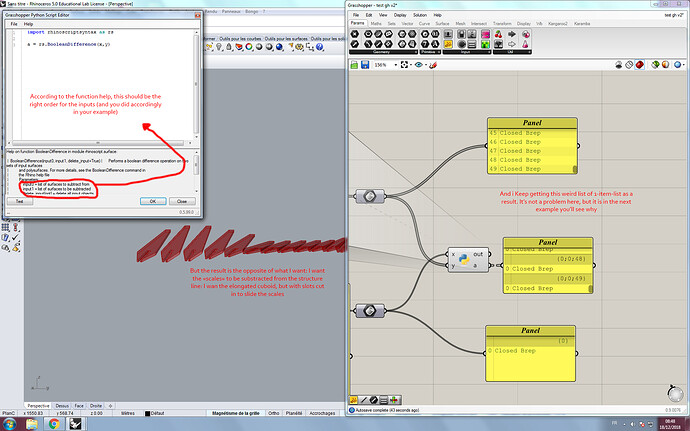Save the Grasshopper document via floppy icon
This screenshot has width=690, height=431.
(x=365, y=65)
